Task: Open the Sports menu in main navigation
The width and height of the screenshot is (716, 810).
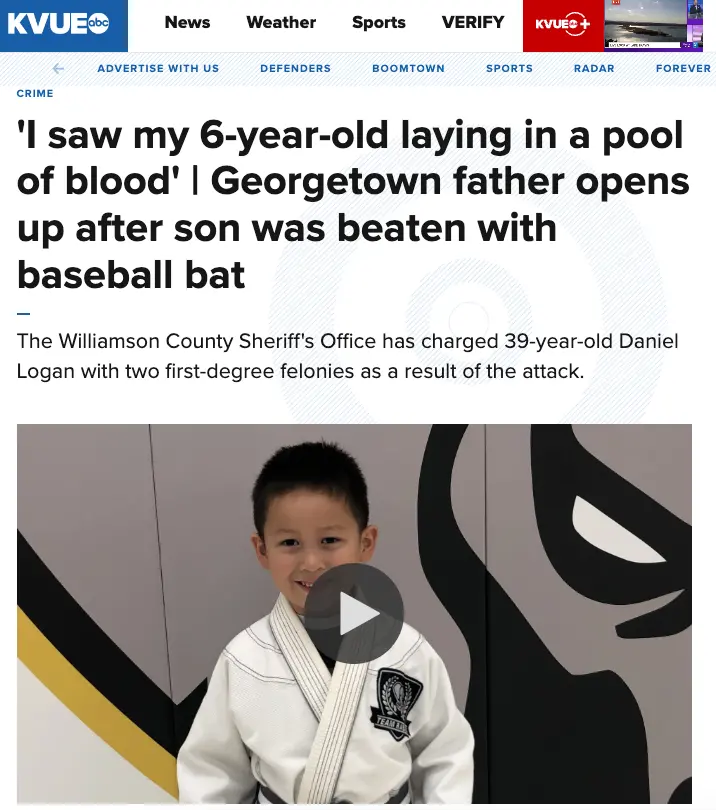Action: [379, 22]
